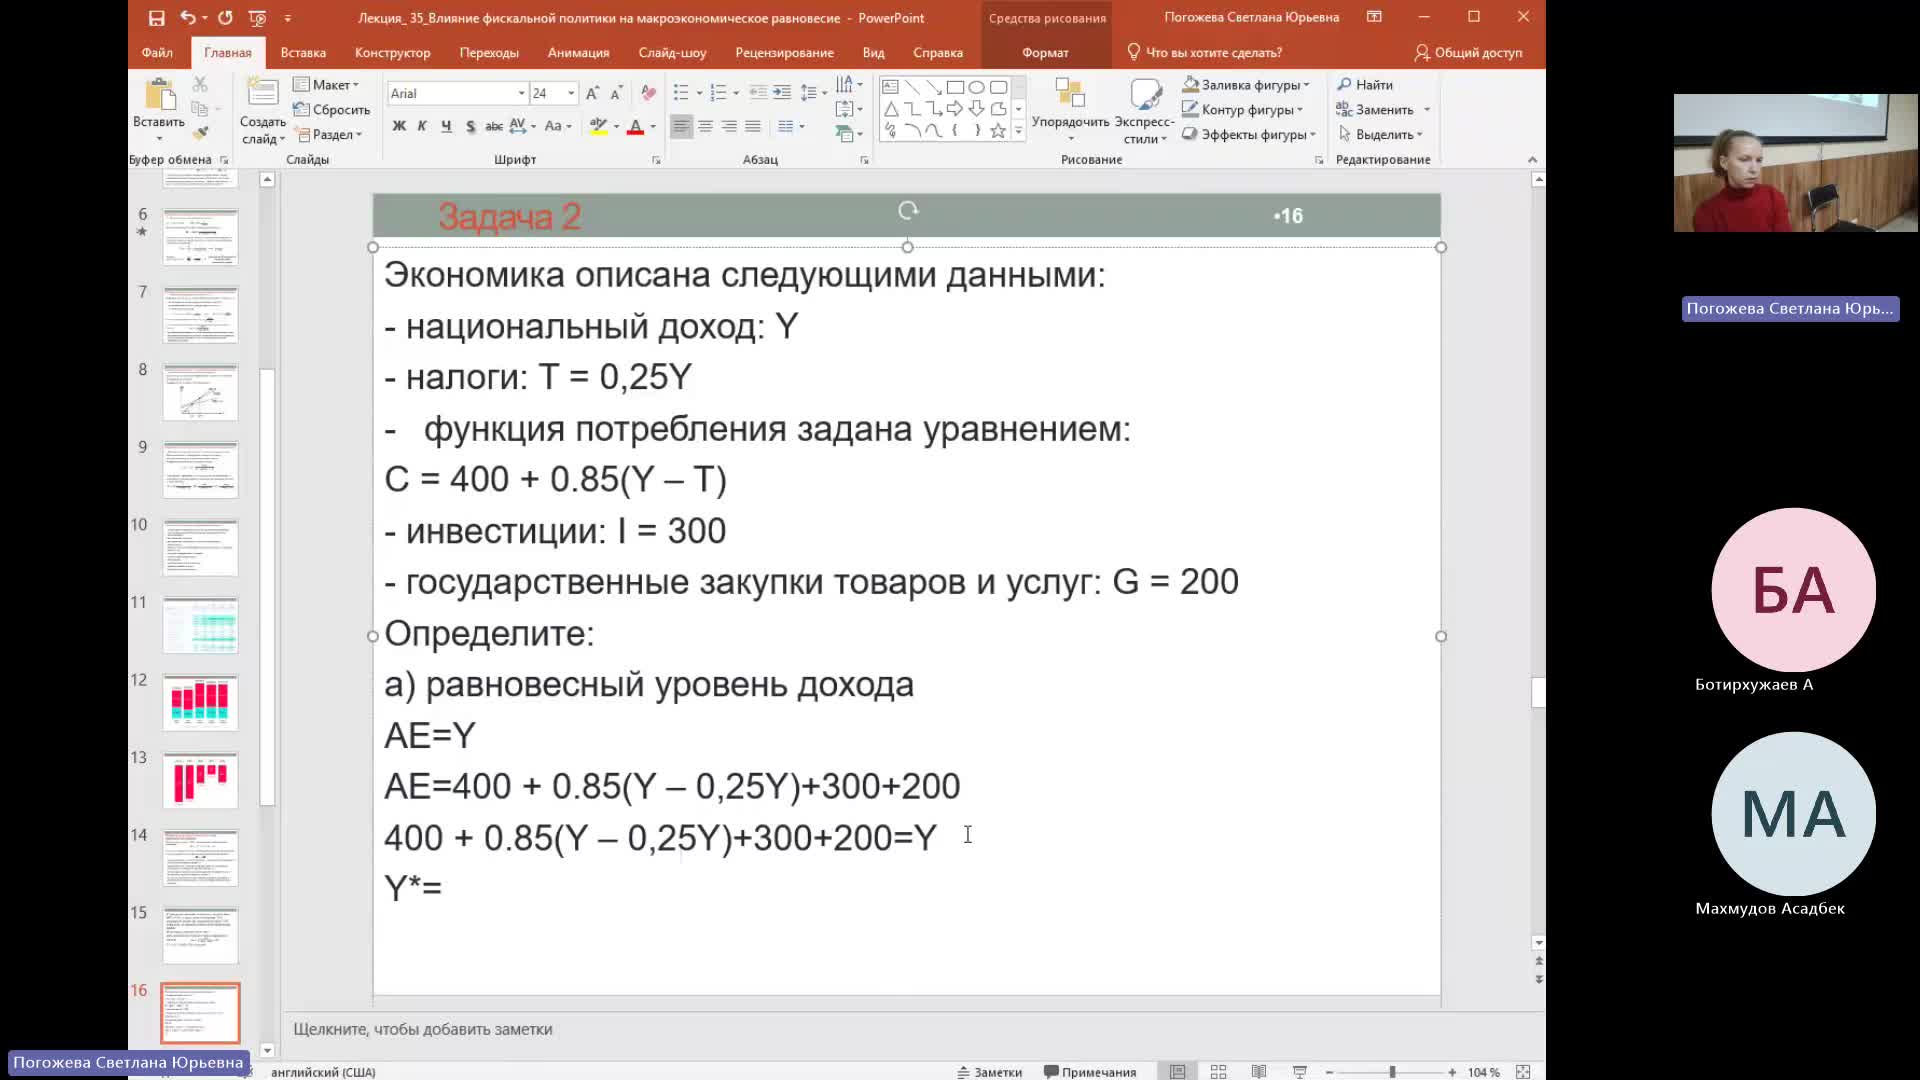
Task: Decrease list indent level
Action: coord(758,93)
